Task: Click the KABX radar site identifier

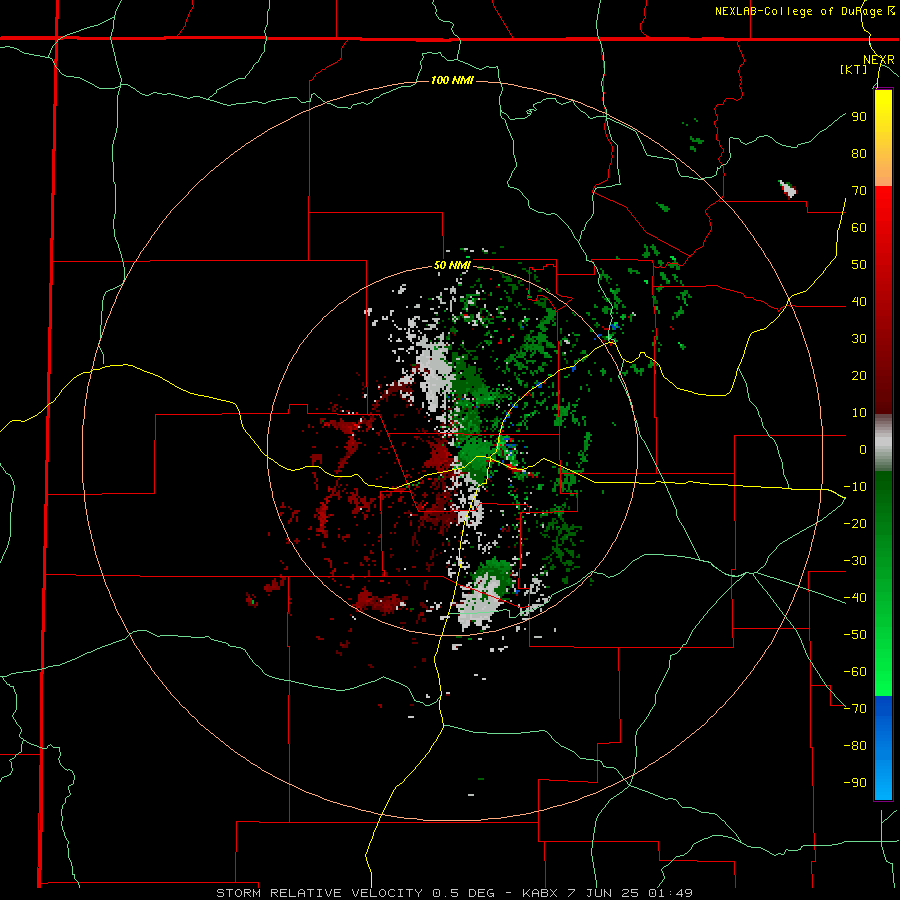Action: click(542, 893)
